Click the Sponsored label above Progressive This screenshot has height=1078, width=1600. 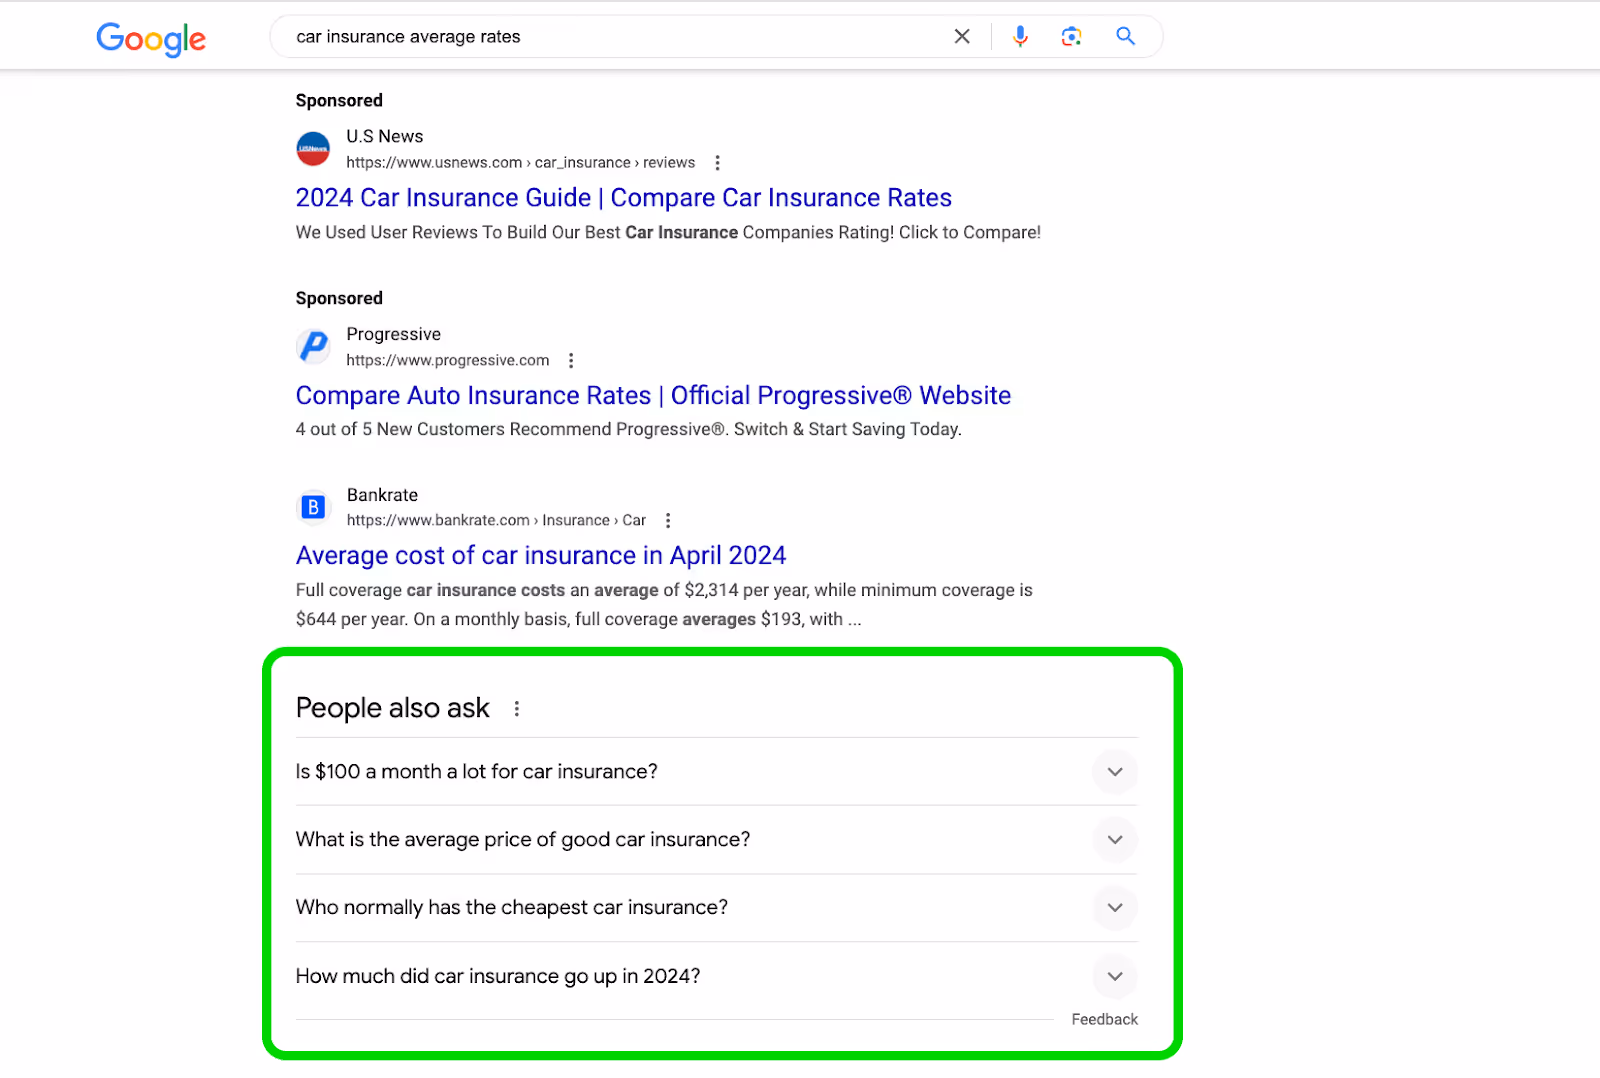point(339,299)
